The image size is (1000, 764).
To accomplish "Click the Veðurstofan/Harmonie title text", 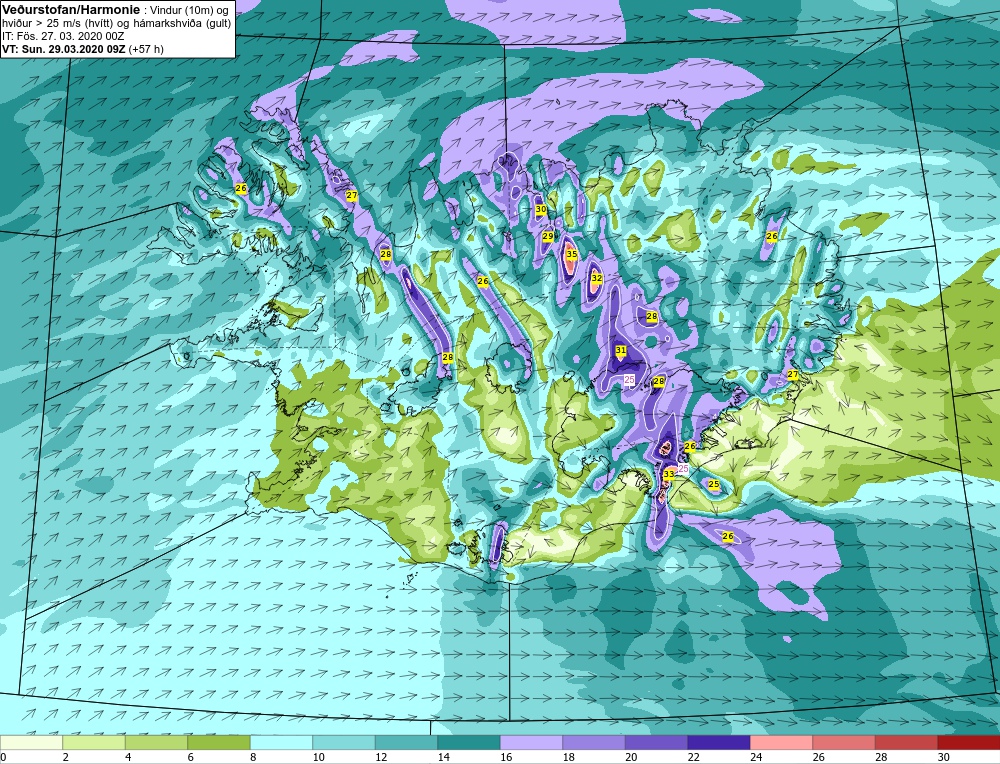I will (x=69, y=10).
